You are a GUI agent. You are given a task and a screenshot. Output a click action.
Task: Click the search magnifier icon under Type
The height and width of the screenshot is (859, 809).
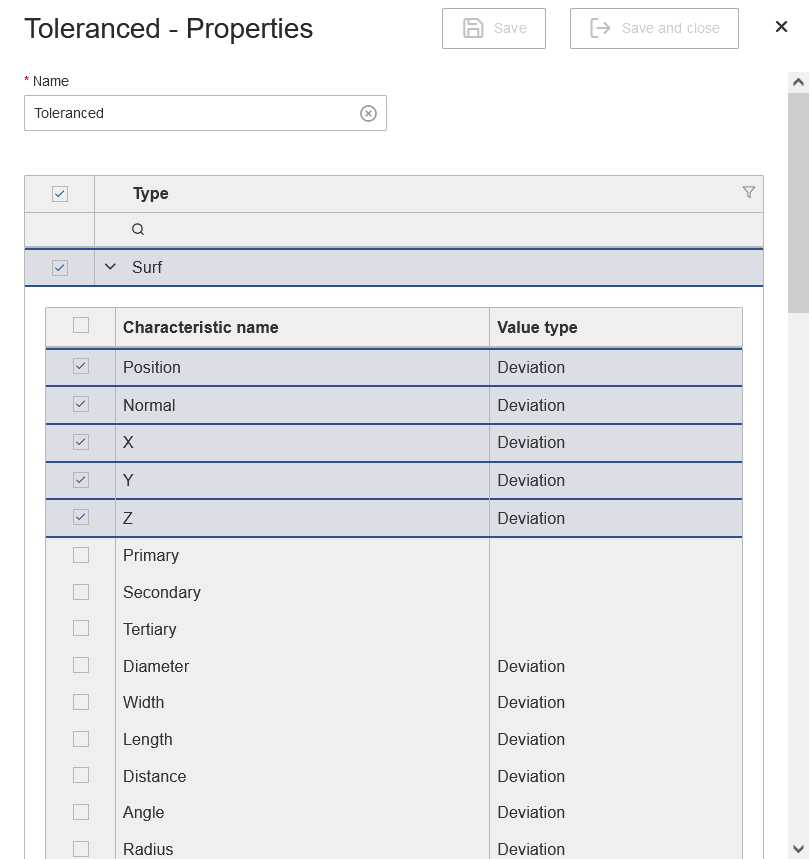[138, 229]
